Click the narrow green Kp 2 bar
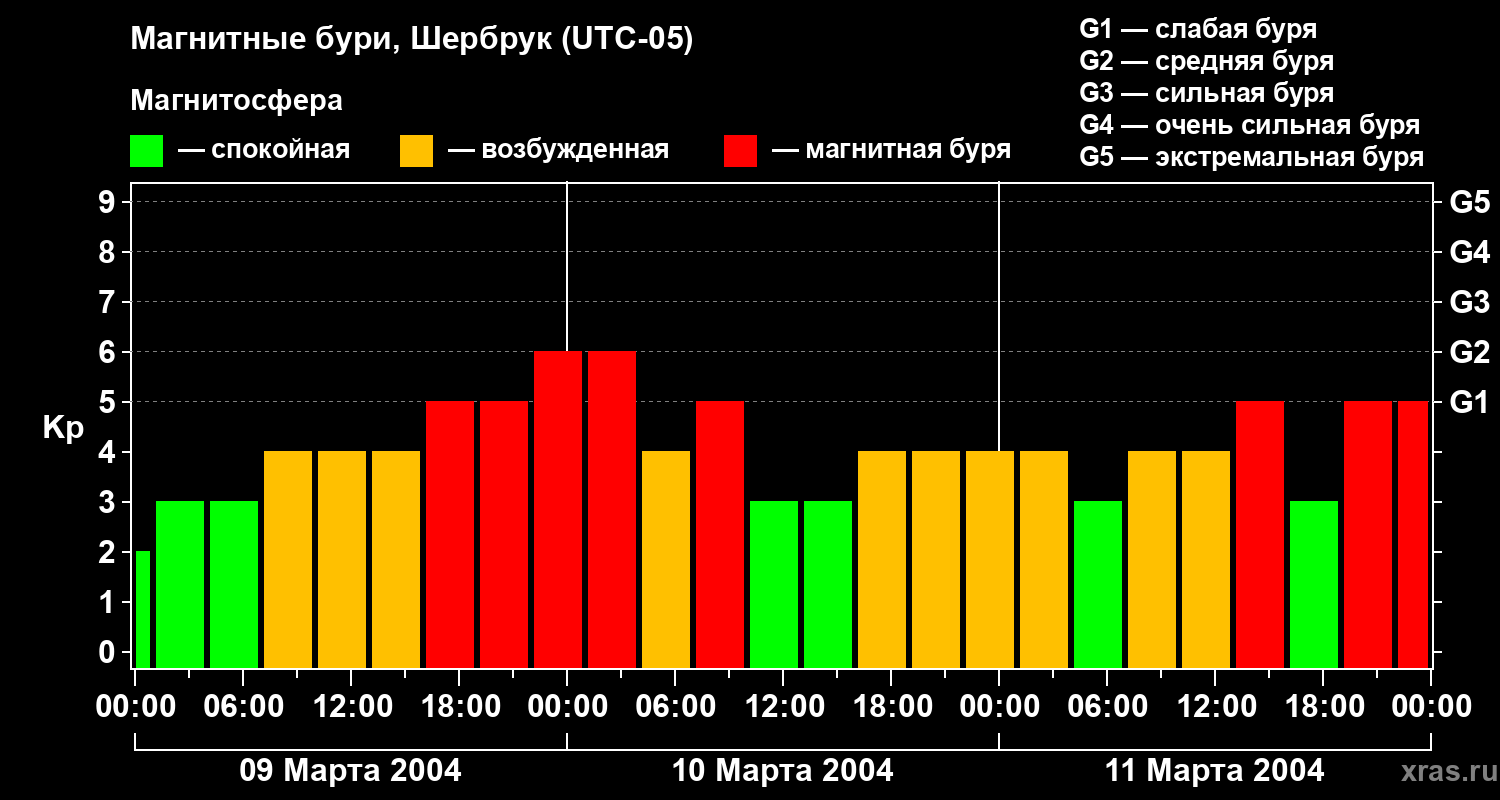The image size is (1500, 800). pyautogui.click(x=142, y=609)
